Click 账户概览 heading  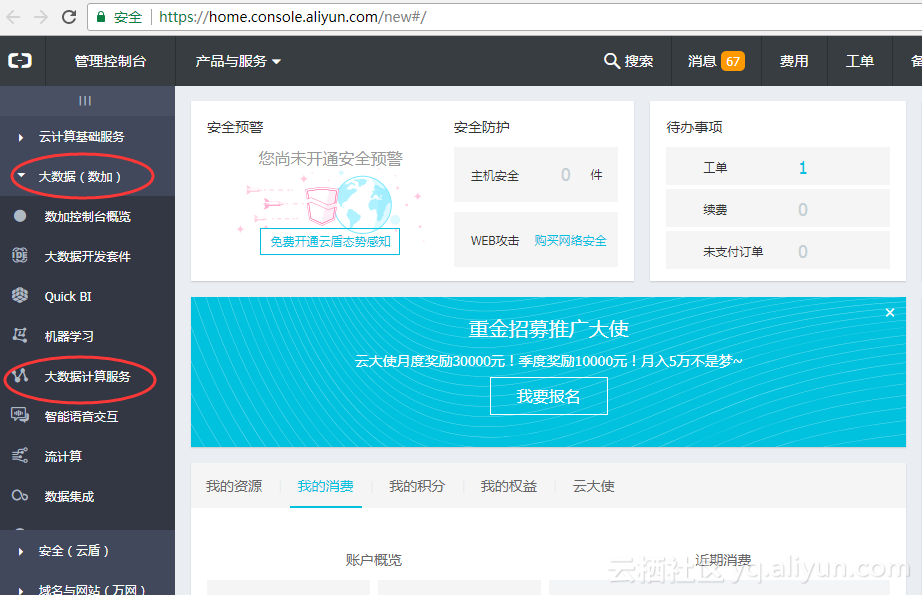(373, 560)
